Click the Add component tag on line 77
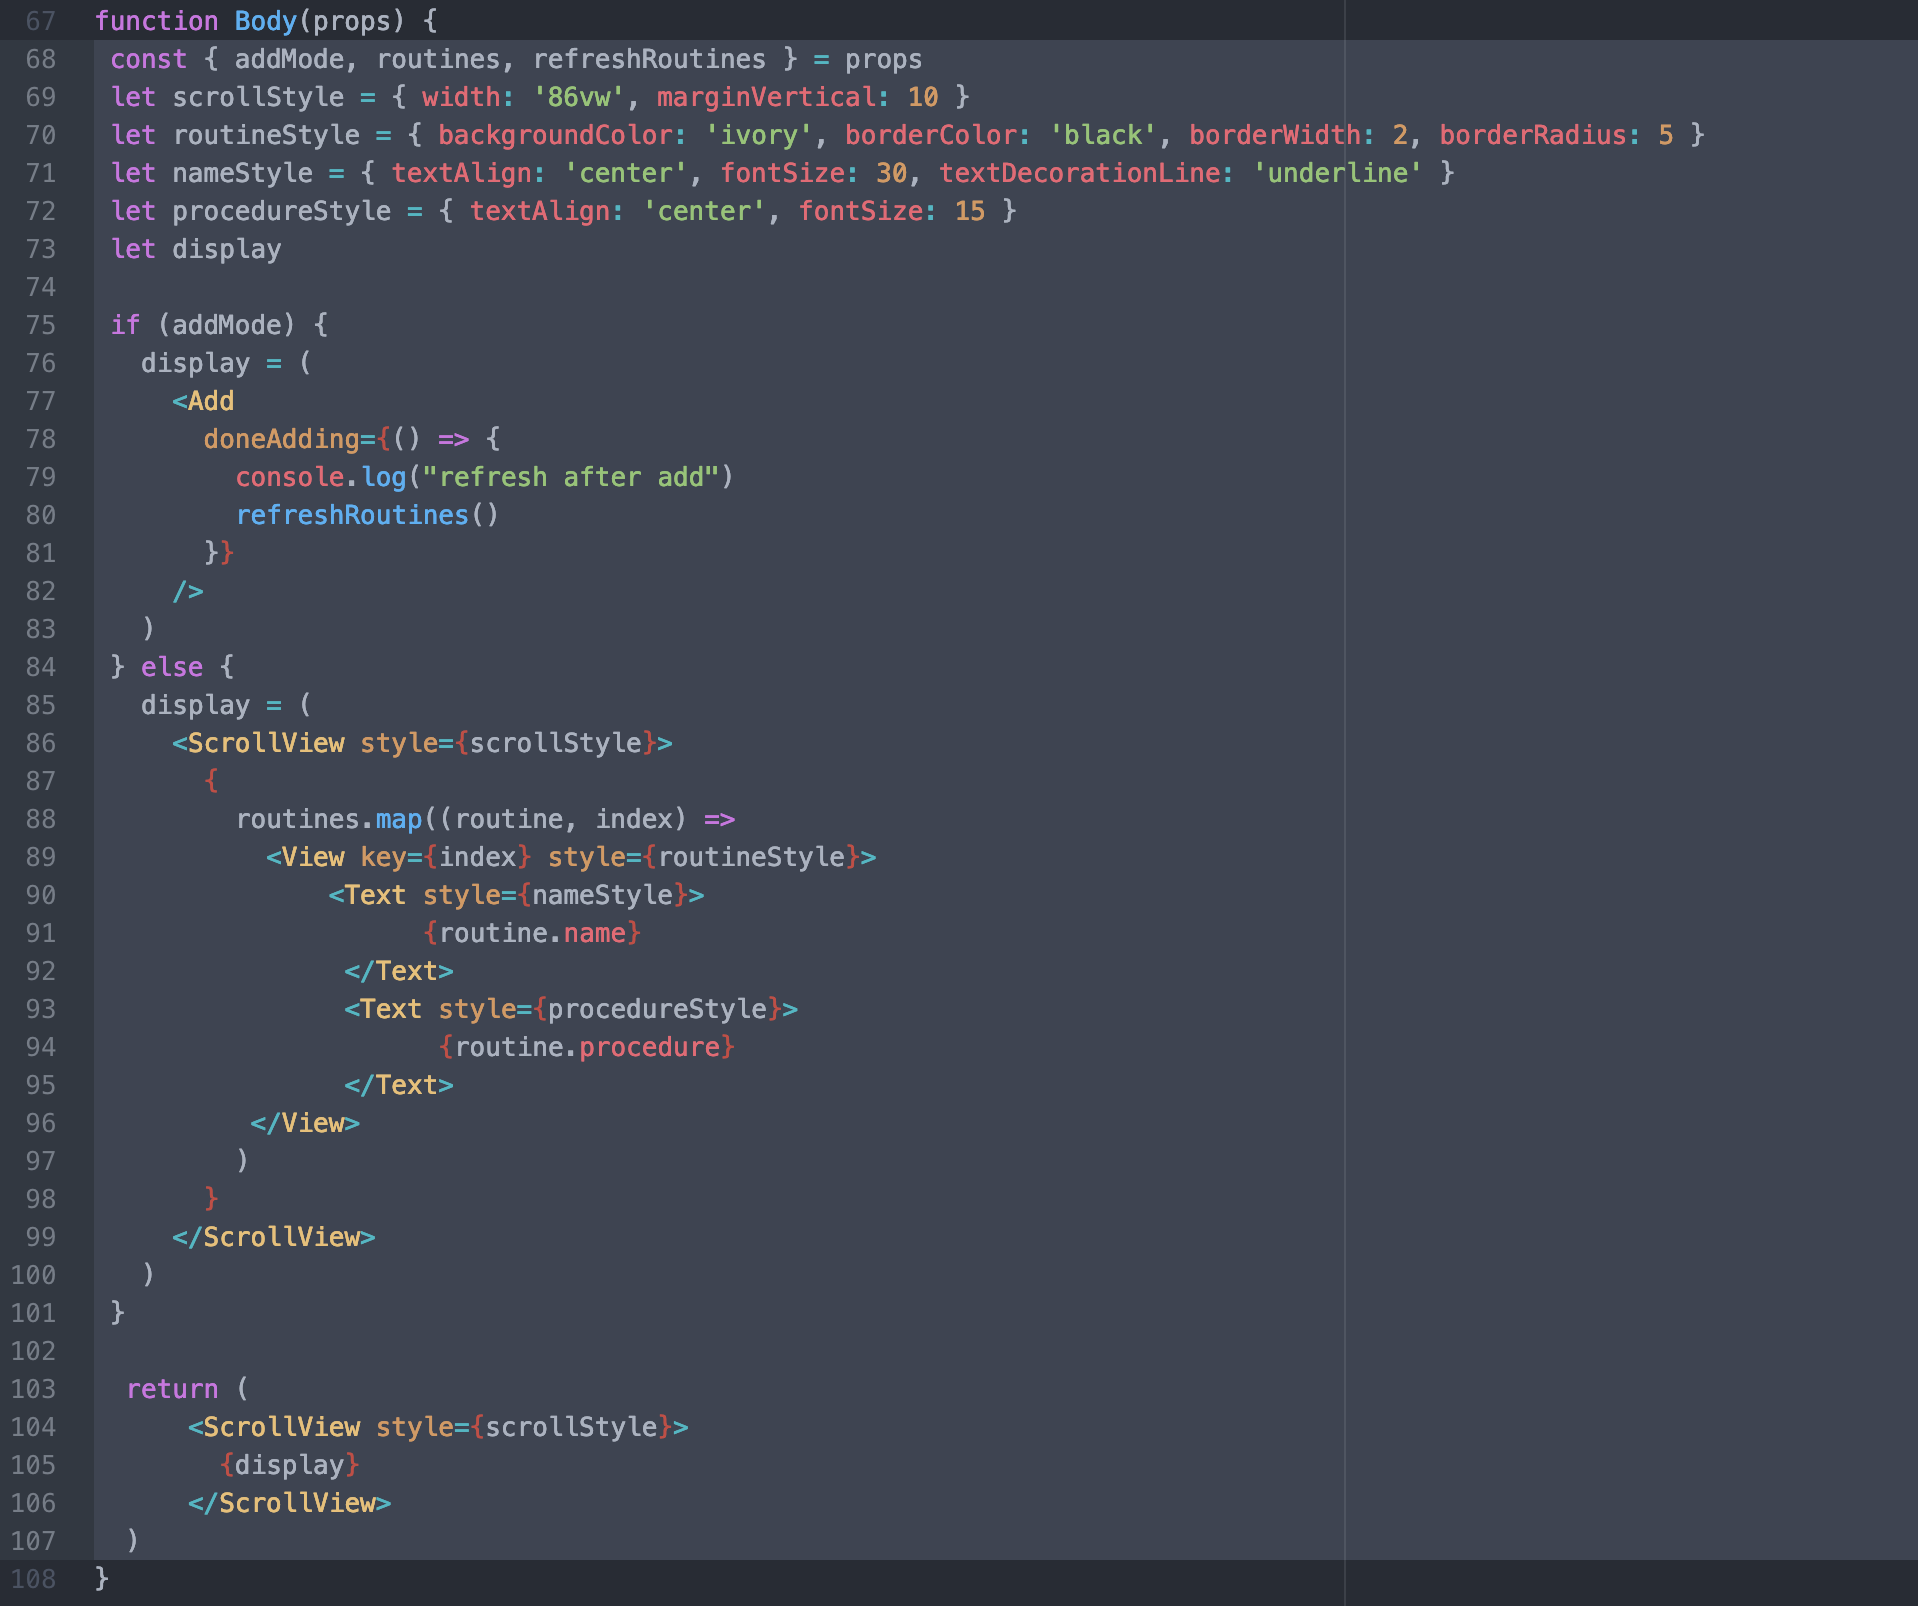 pyautogui.click(x=208, y=401)
